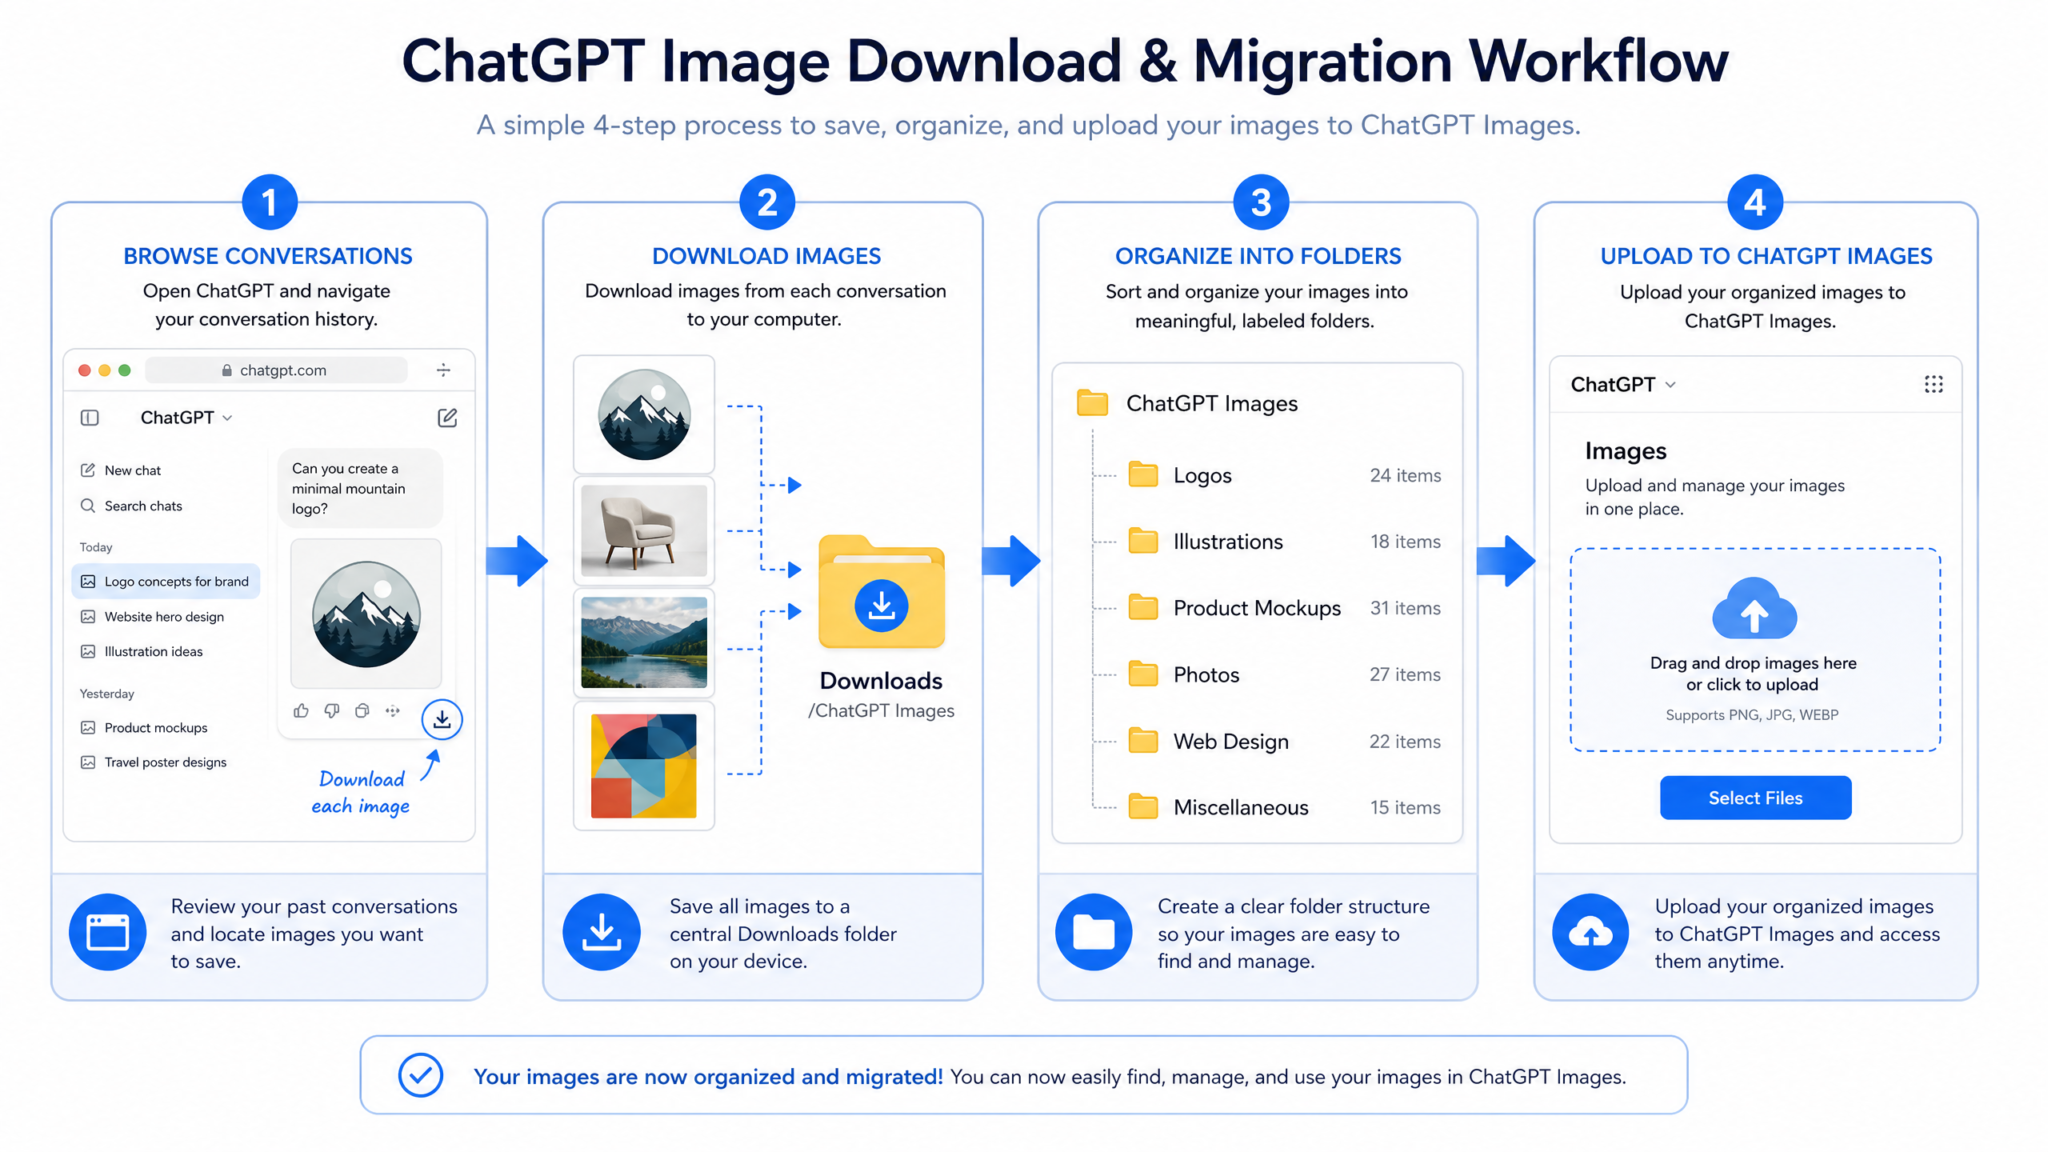Screen dimensions: 2048x1152
Task: Click the thumbs up icon under the logo
Action: (x=301, y=711)
